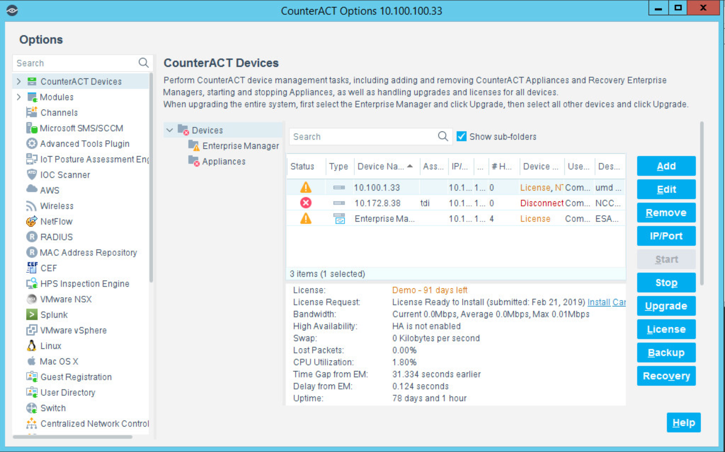Viewport: 725px width, 452px height.
Task: Click warning status icon for 10.100.1.33
Action: (x=306, y=187)
